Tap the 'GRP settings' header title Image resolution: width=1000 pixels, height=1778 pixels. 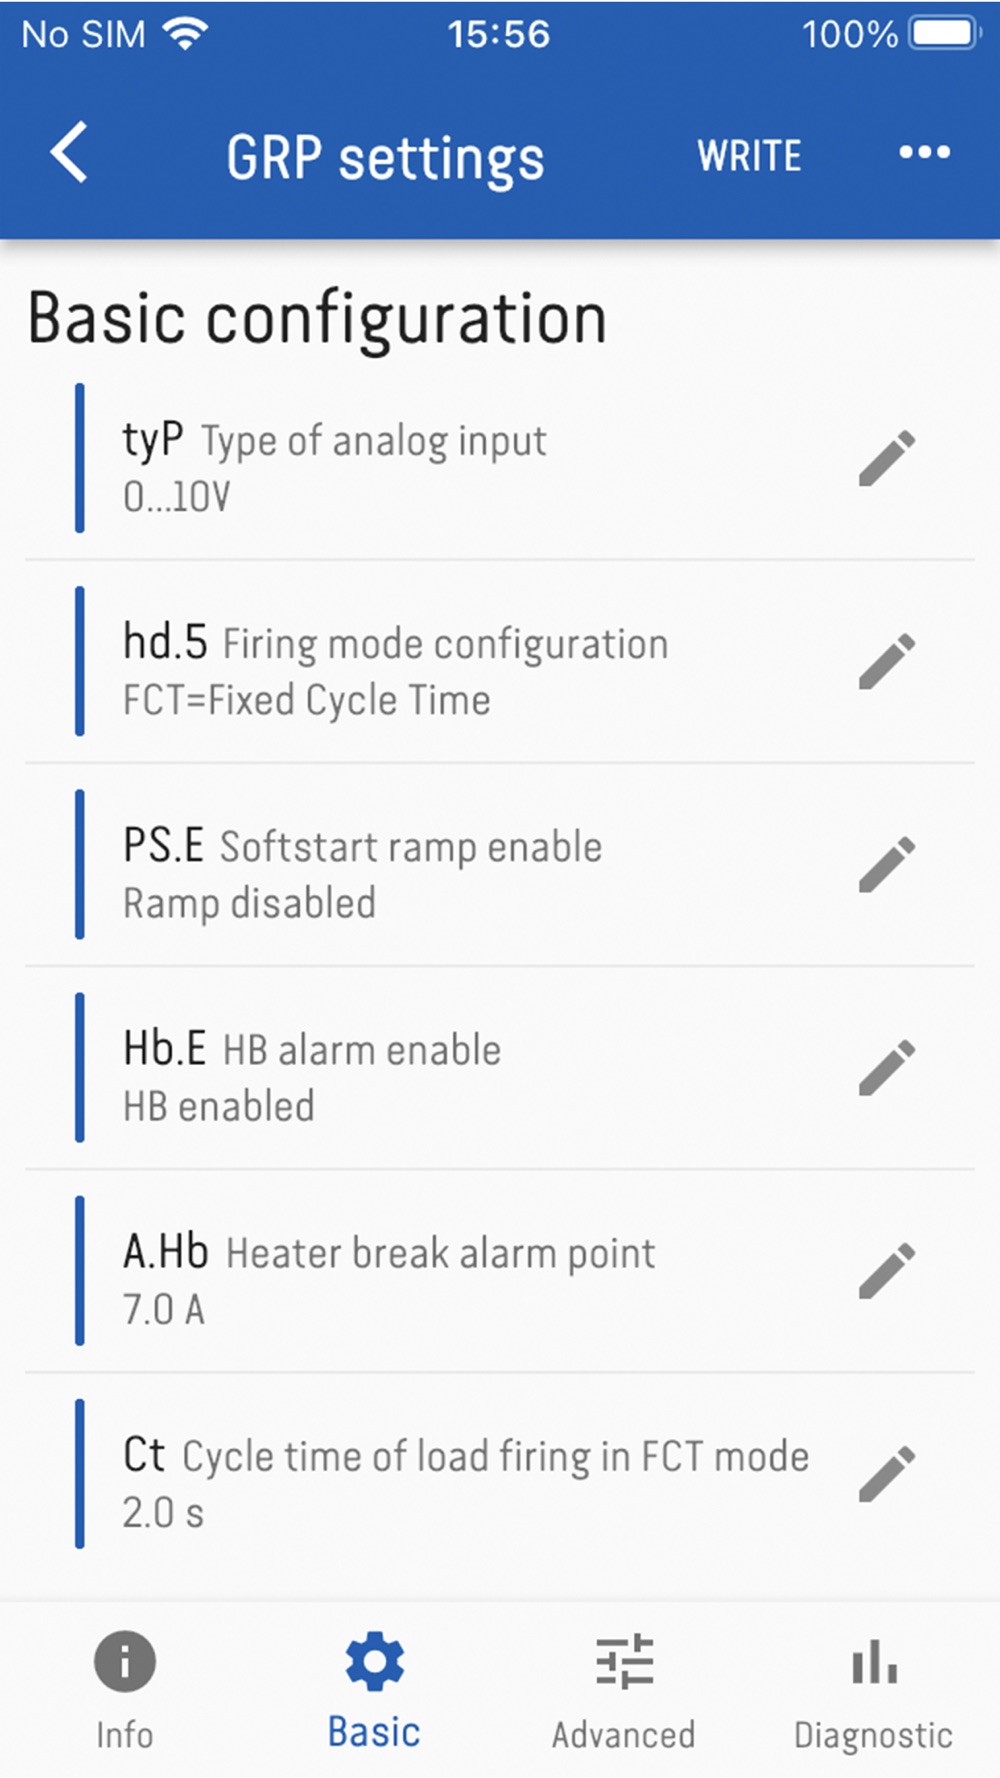click(x=385, y=158)
